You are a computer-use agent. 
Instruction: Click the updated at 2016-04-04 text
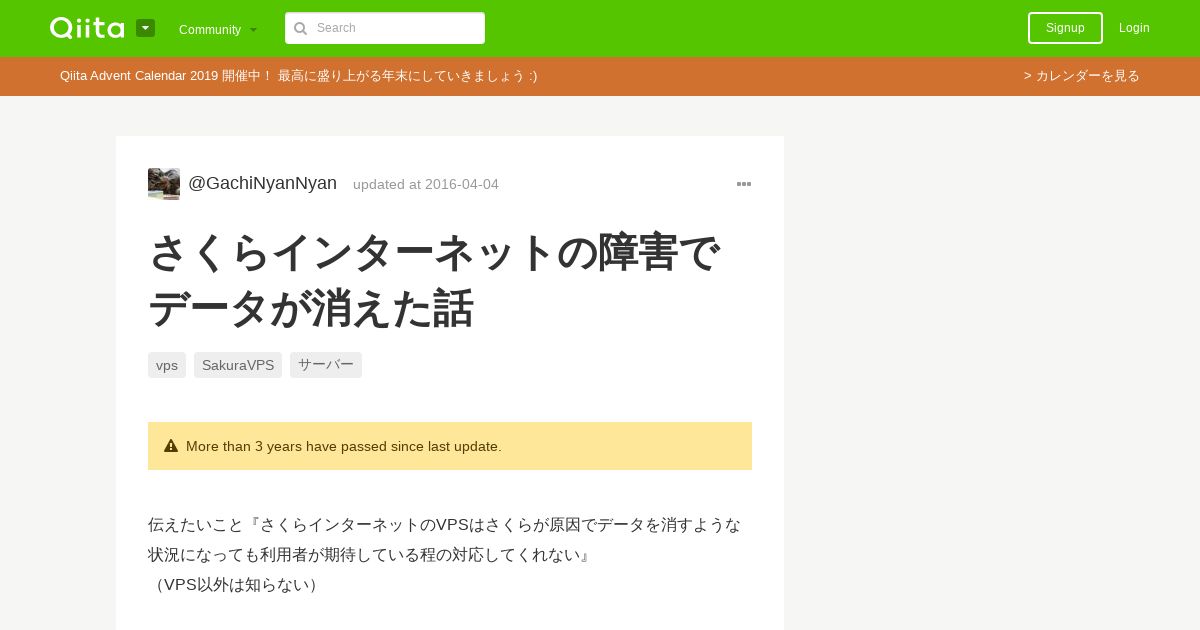426,184
